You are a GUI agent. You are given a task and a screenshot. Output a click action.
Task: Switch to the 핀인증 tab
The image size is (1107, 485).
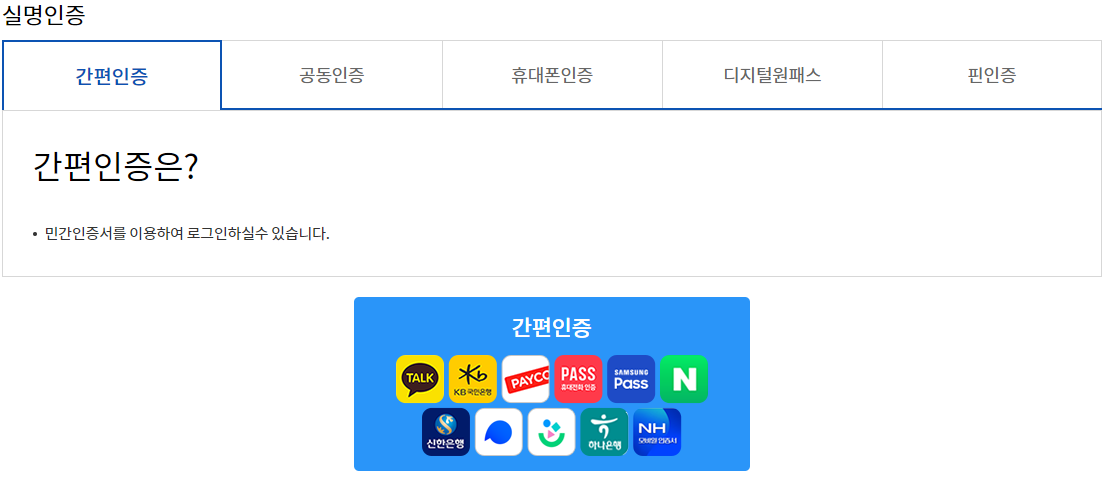[x=992, y=76]
